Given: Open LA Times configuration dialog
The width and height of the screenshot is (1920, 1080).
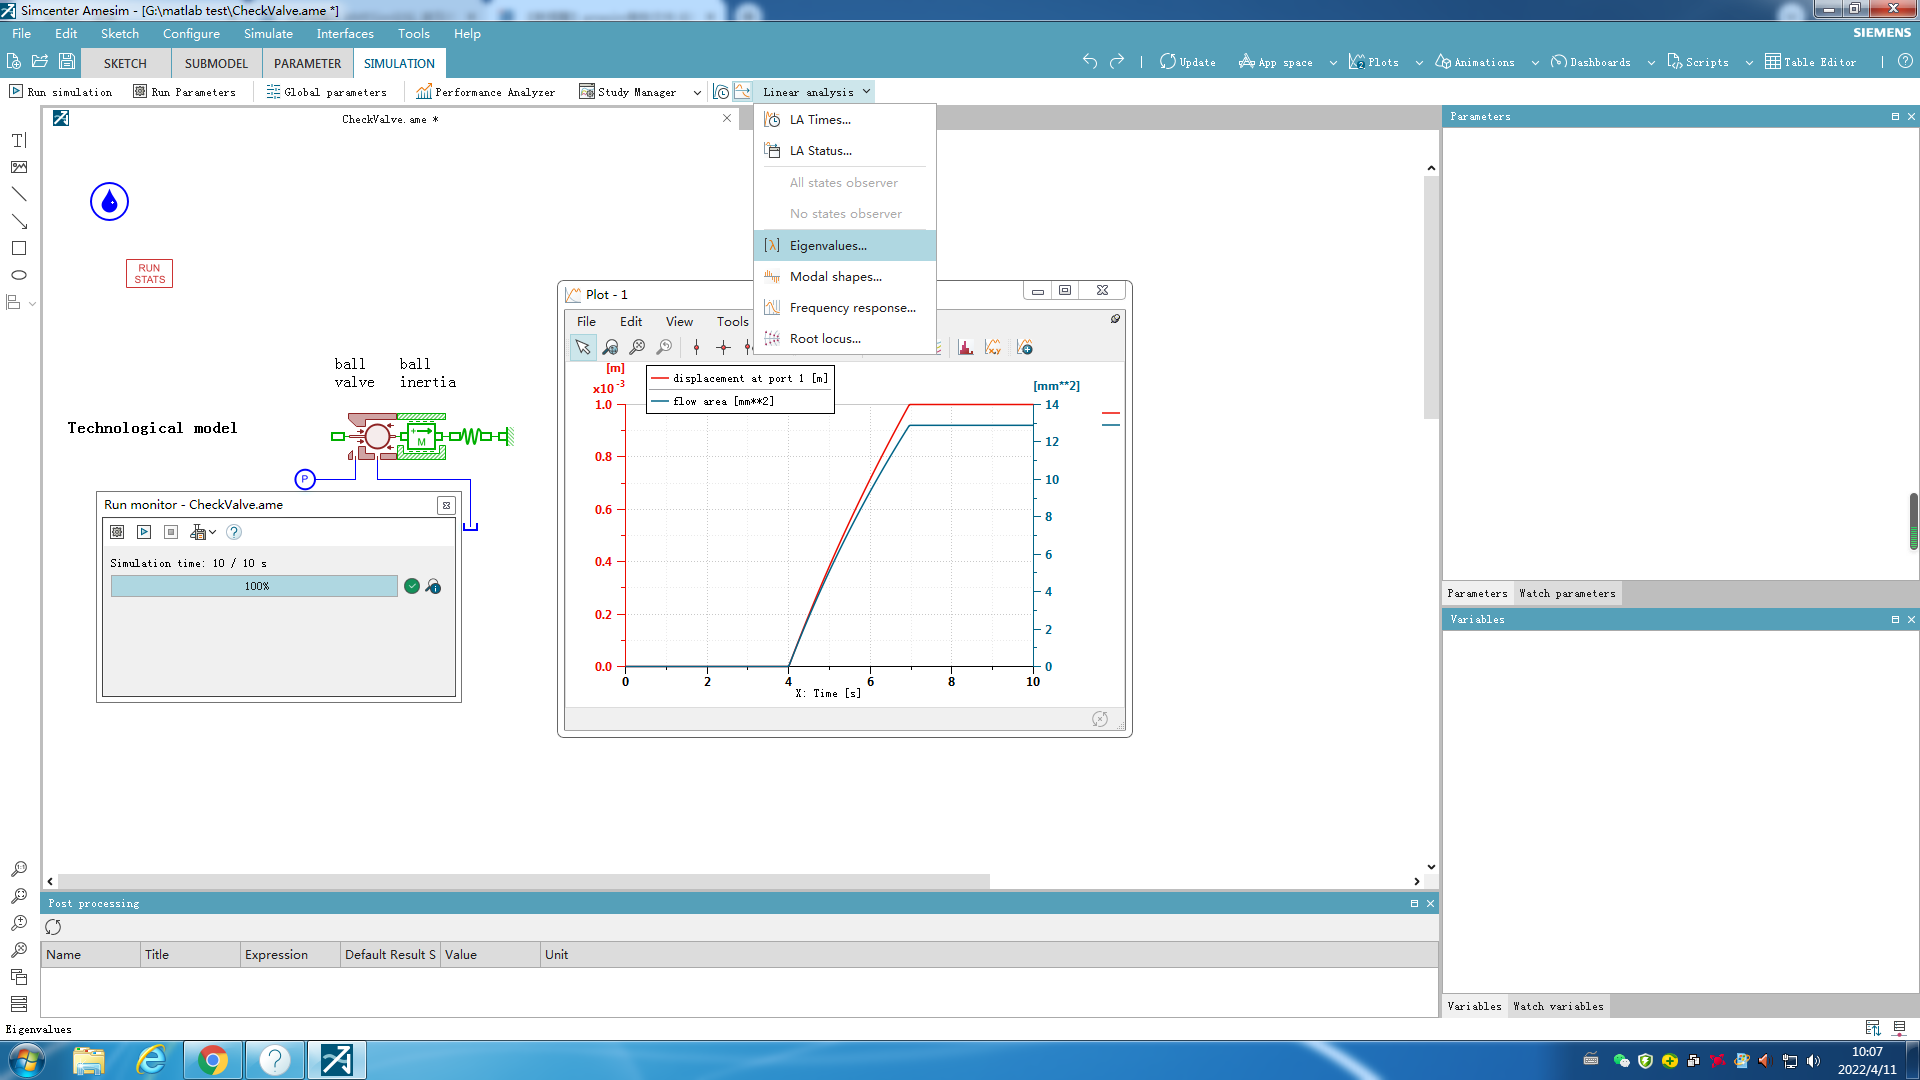Looking at the screenshot, I should pyautogui.click(x=818, y=119).
